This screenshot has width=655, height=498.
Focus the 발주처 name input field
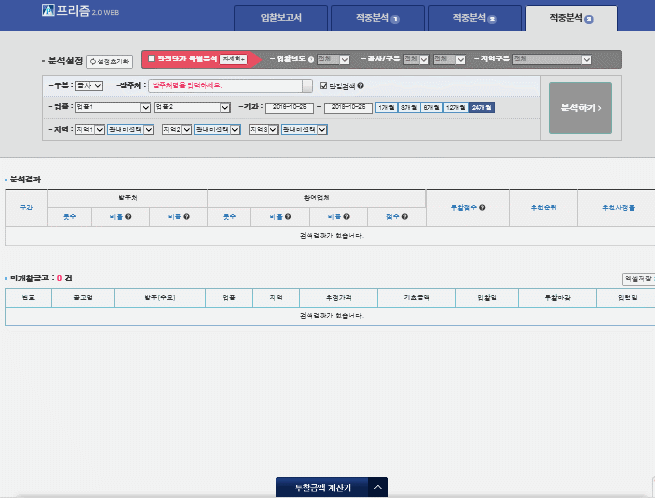(226, 86)
